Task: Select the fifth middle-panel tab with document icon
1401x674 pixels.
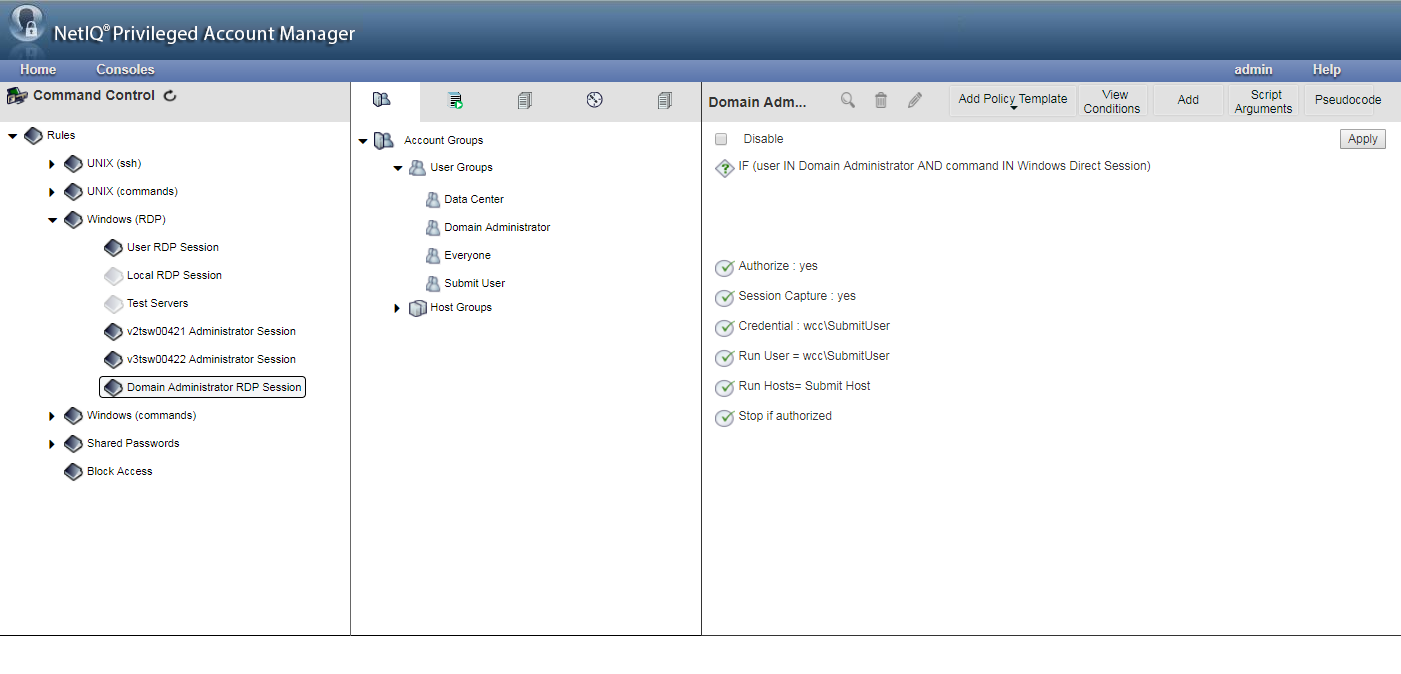Action: (x=665, y=100)
